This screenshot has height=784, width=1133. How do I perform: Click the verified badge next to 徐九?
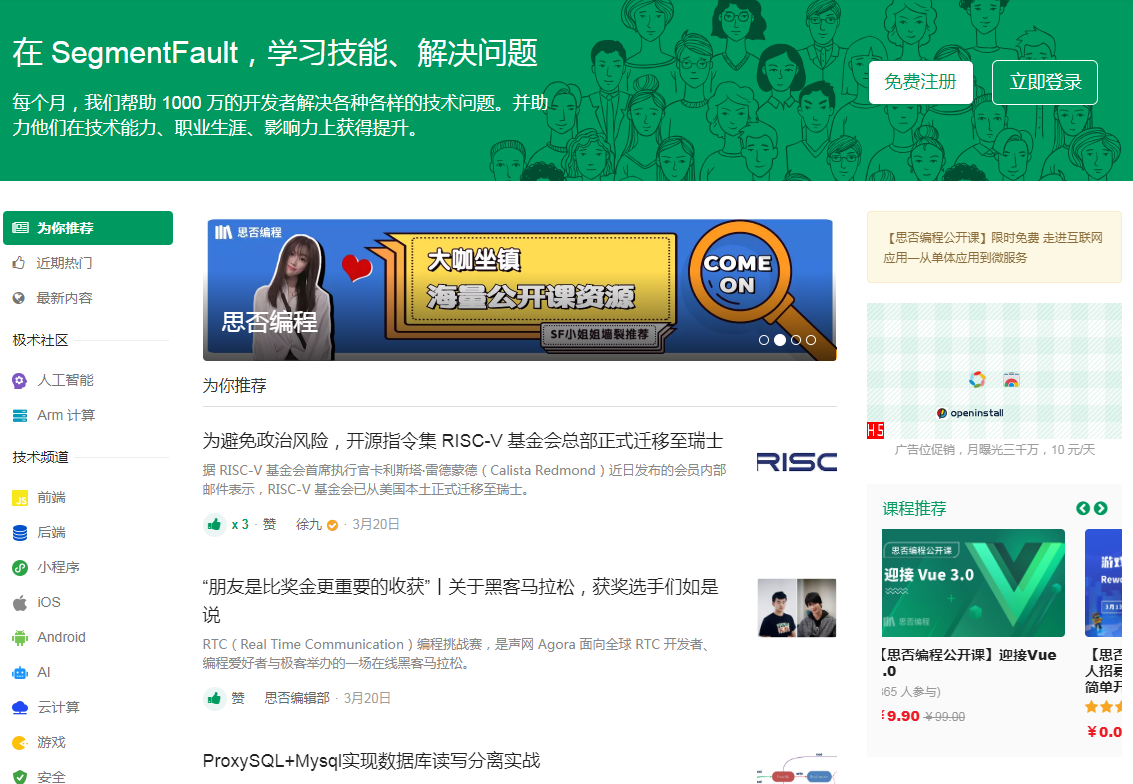pyautogui.click(x=332, y=525)
